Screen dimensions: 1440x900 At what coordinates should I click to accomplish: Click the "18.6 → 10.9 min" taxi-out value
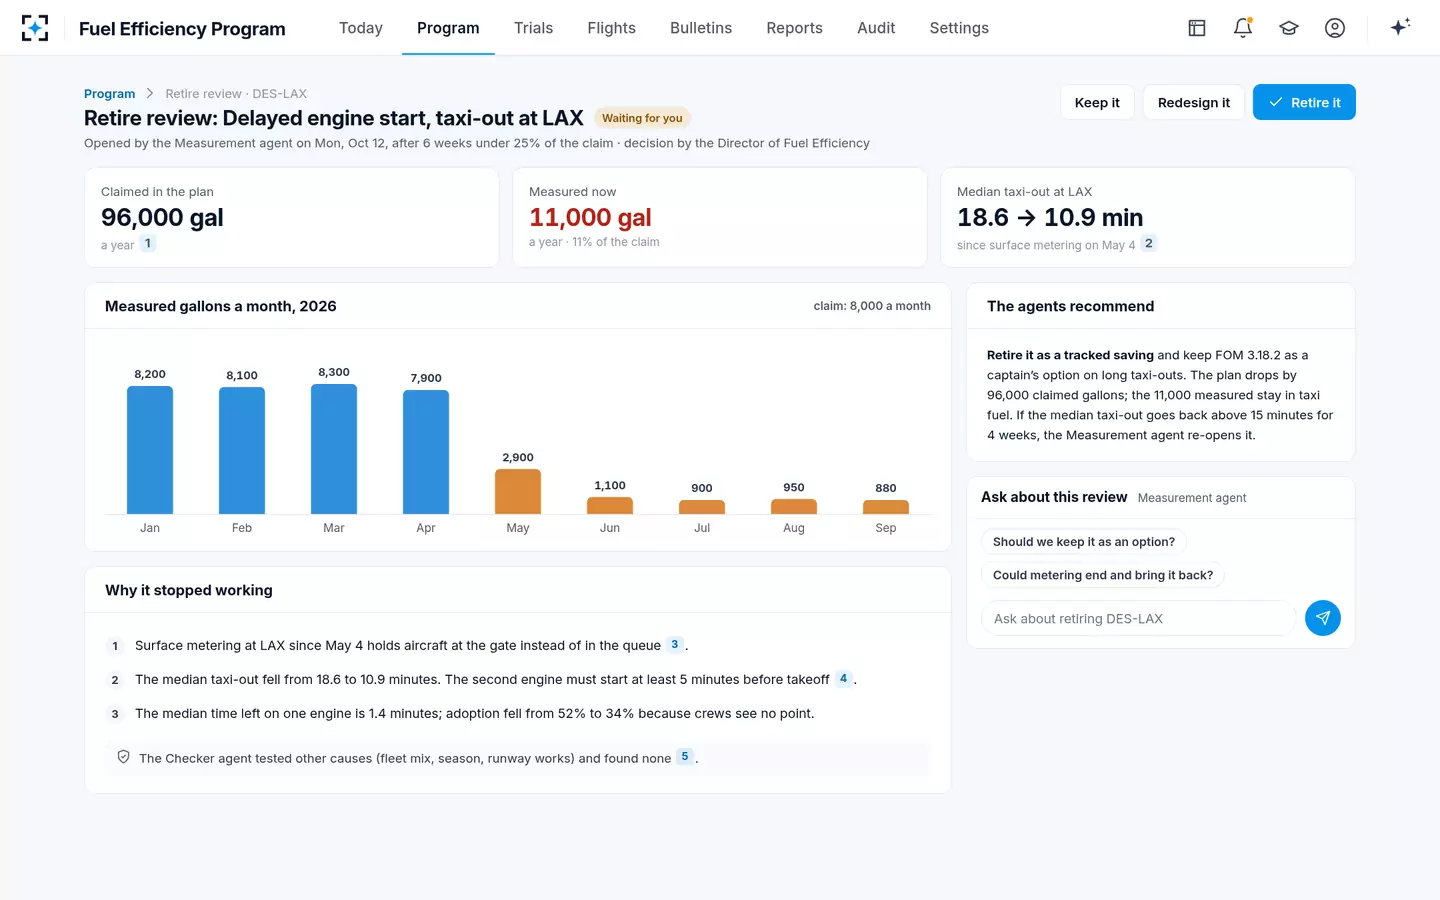tap(1050, 217)
